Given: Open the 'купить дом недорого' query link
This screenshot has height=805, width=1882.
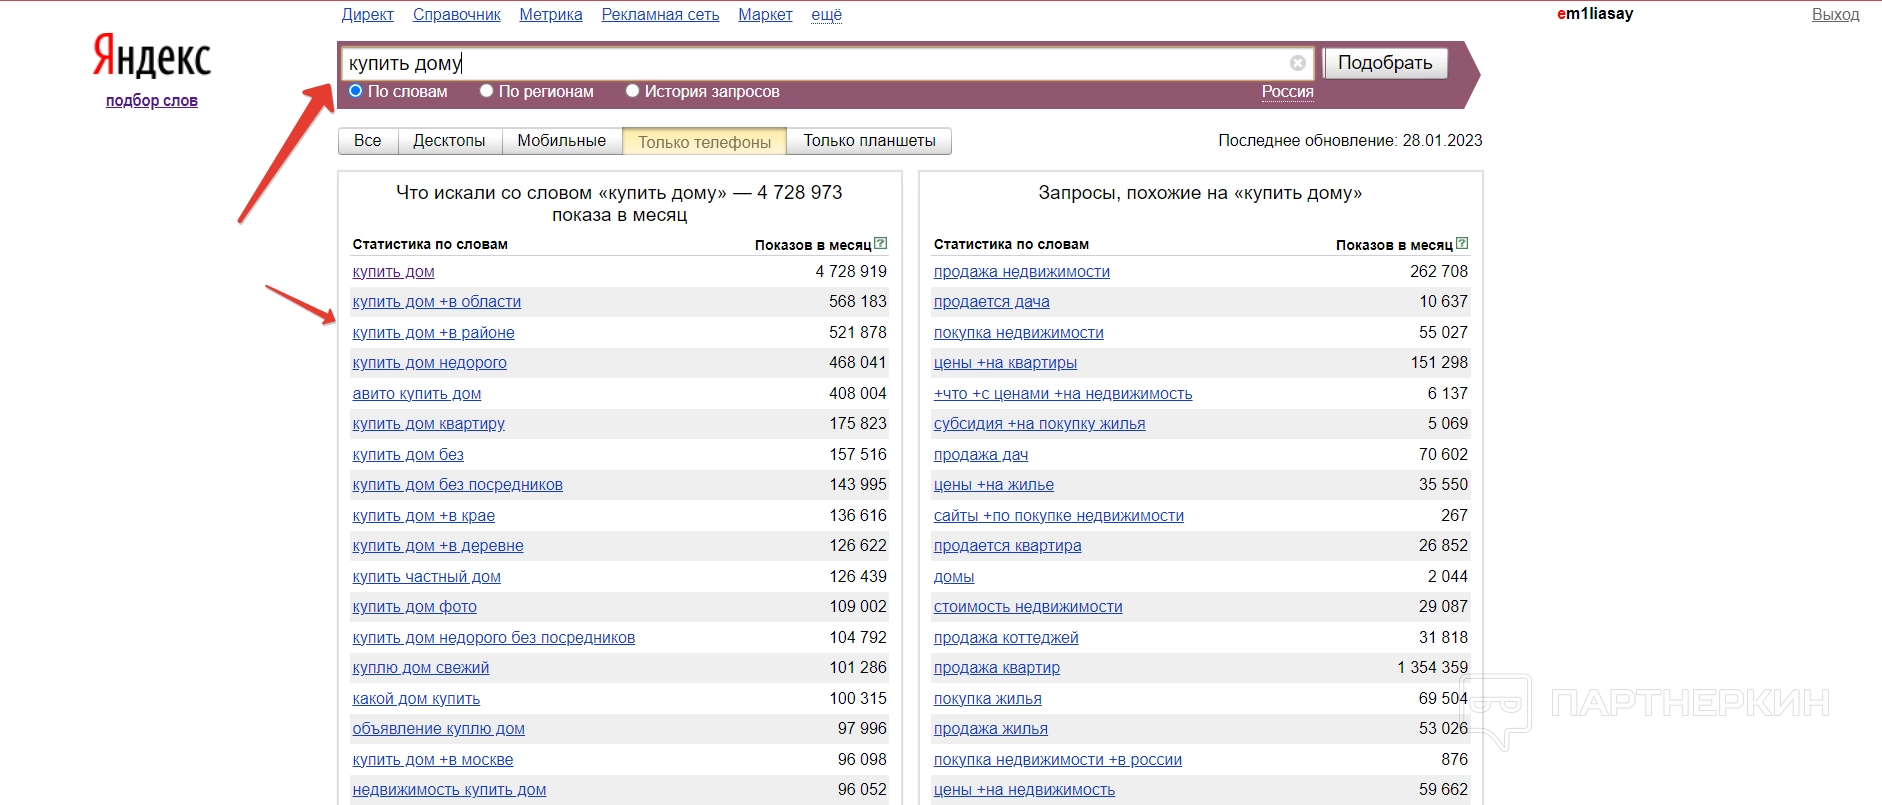Looking at the screenshot, I should click(x=429, y=363).
